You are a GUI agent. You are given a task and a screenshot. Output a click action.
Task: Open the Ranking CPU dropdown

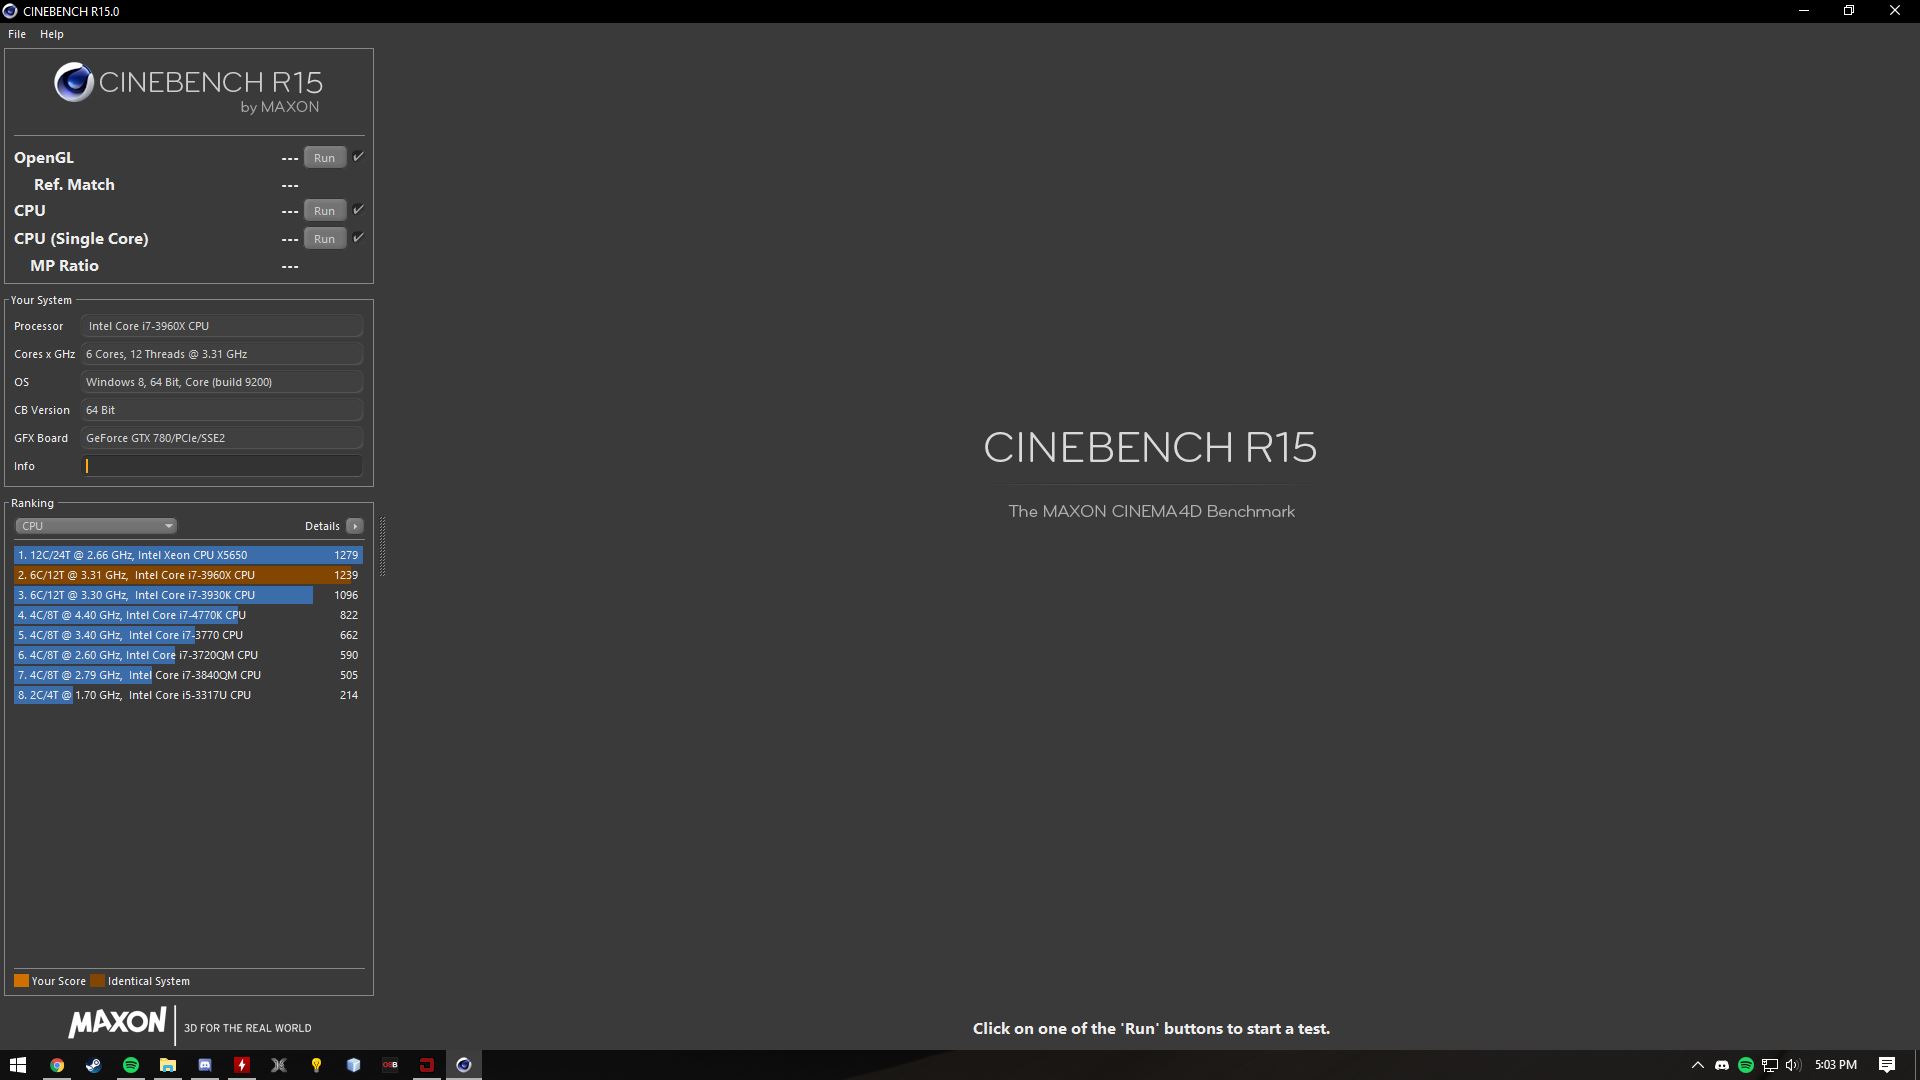pos(96,526)
